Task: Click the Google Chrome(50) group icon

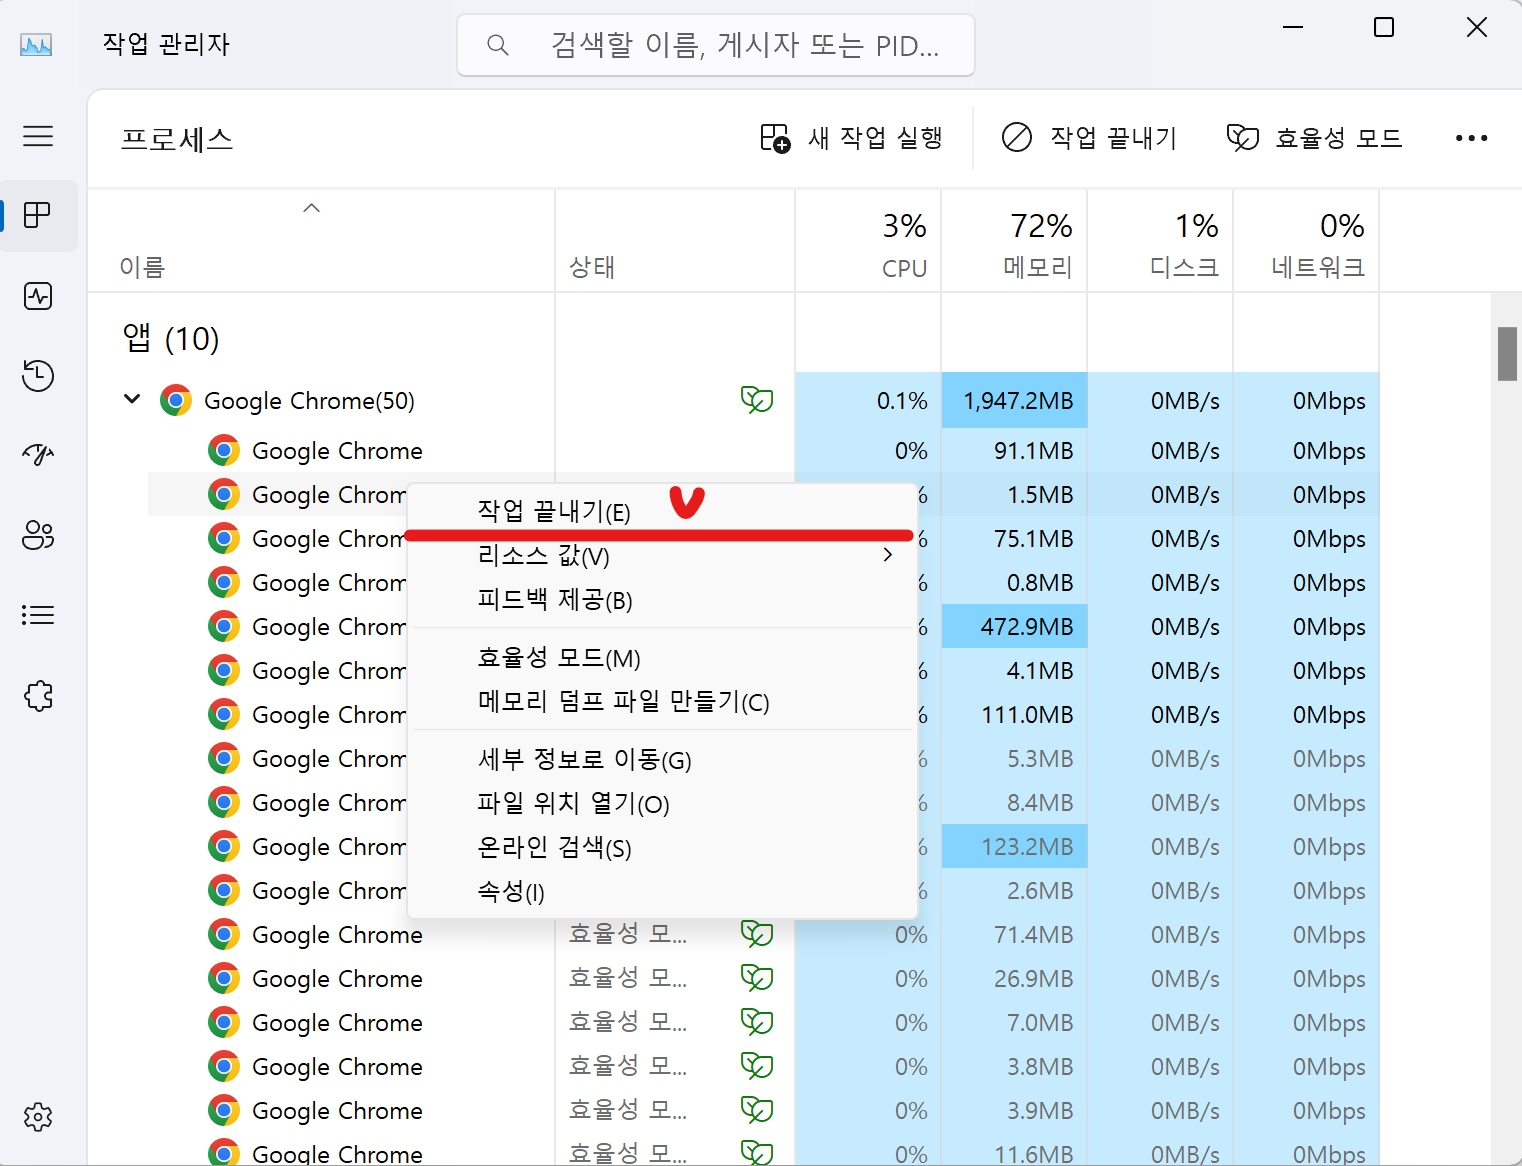Action: point(176,401)
